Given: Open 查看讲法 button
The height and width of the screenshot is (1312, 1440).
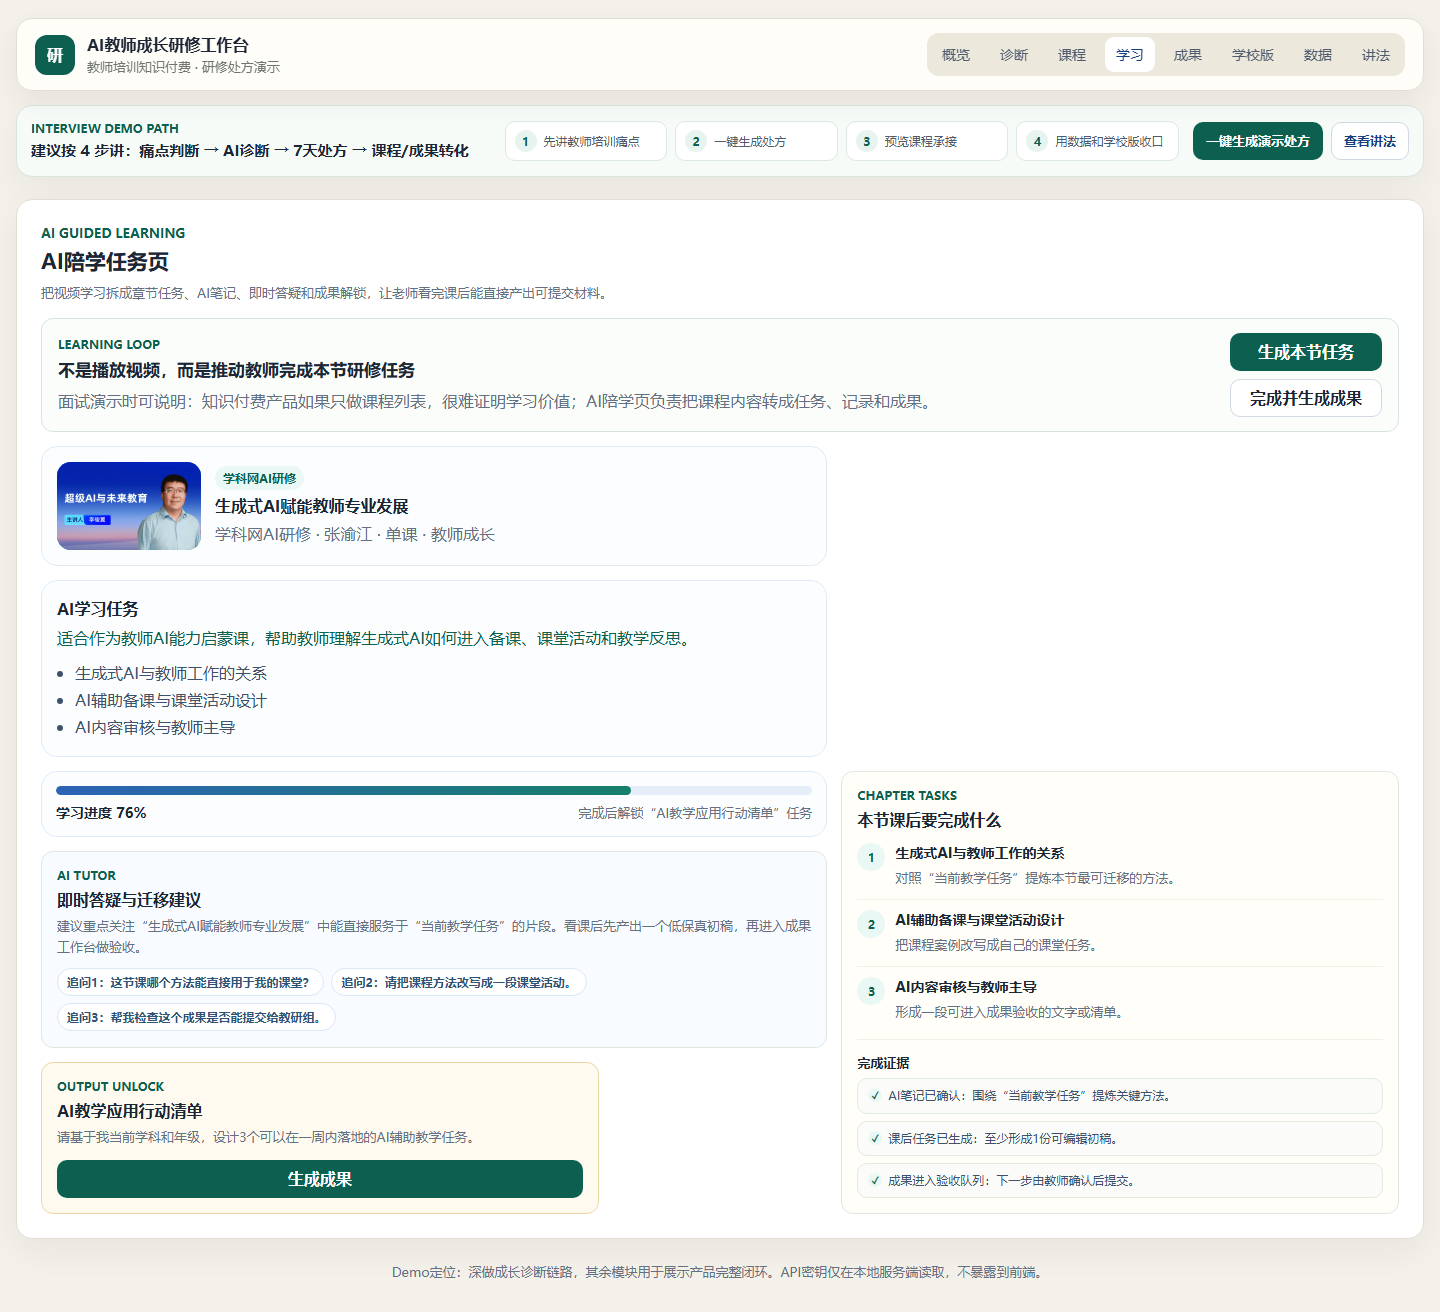Looking at the screenshot, I should click(x=1370, y=141).
